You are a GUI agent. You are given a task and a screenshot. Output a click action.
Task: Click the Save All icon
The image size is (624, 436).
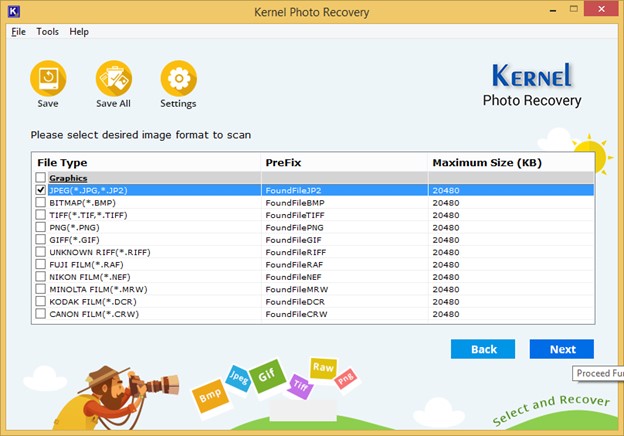pyautogui.click(x=113, y=78)
